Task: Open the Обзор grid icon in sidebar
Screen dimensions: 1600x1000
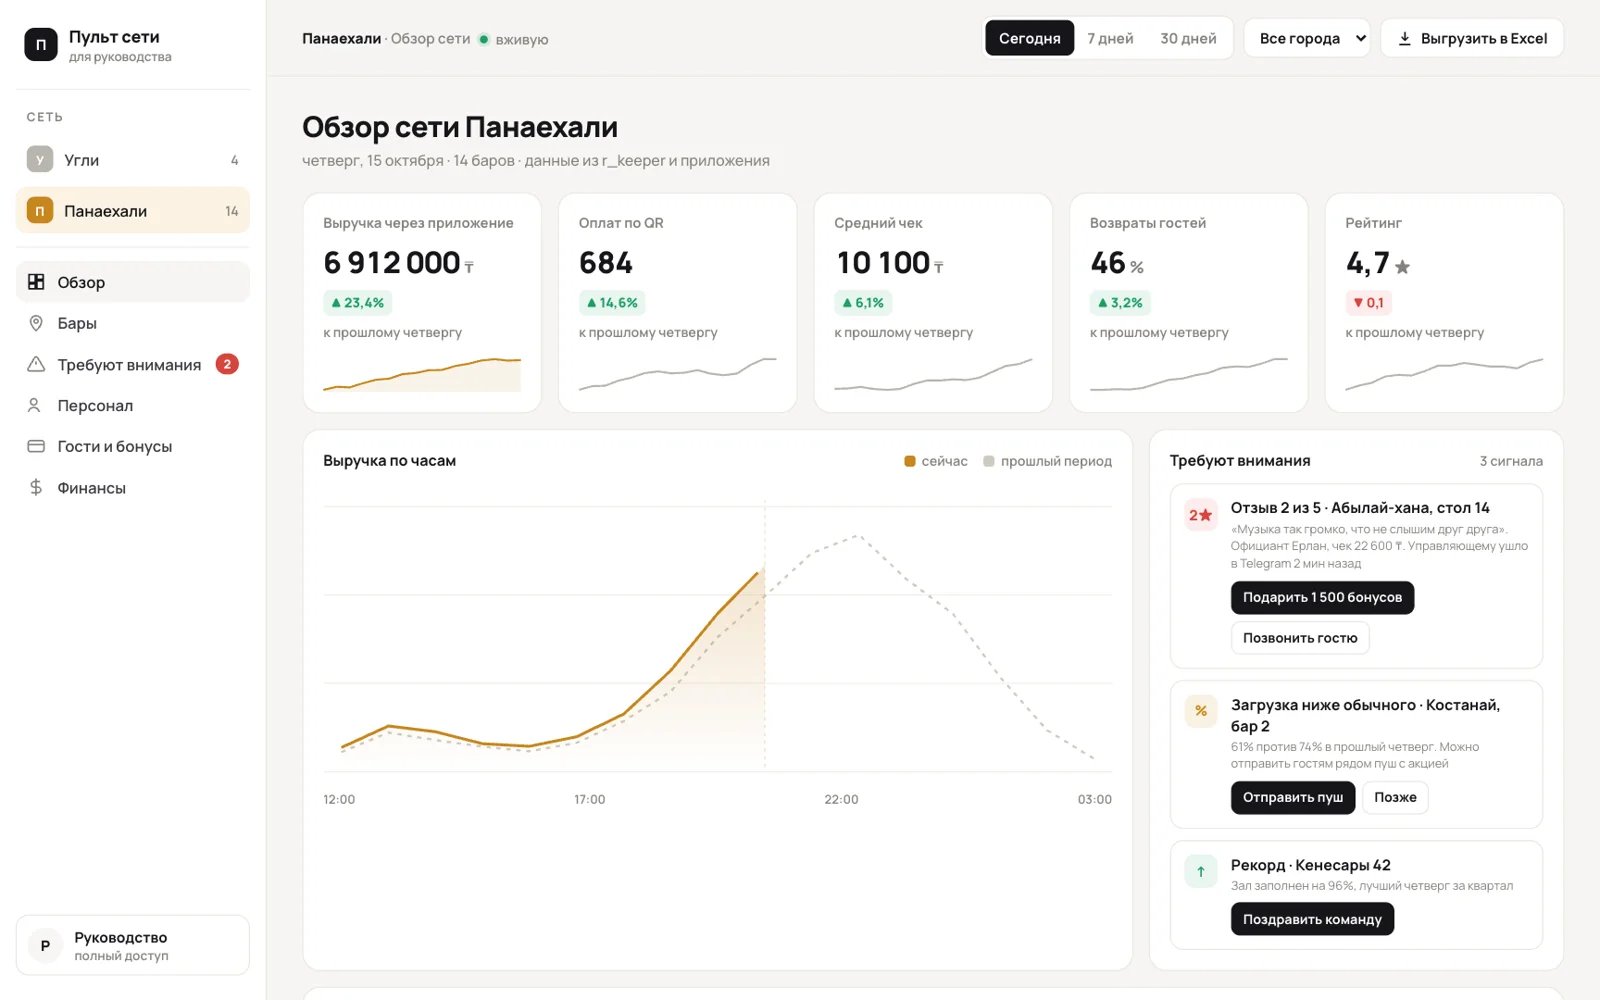Action: [x=36, y=282]
